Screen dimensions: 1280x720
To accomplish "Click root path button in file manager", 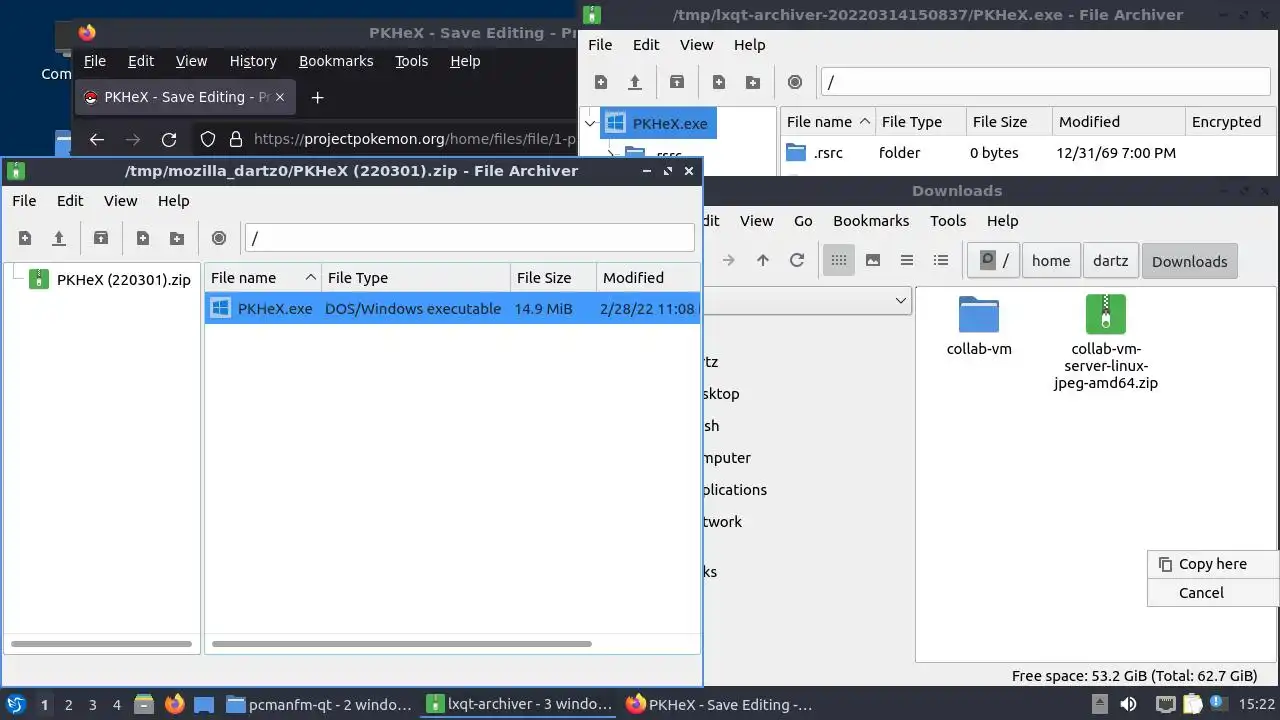I will (994, 260).
